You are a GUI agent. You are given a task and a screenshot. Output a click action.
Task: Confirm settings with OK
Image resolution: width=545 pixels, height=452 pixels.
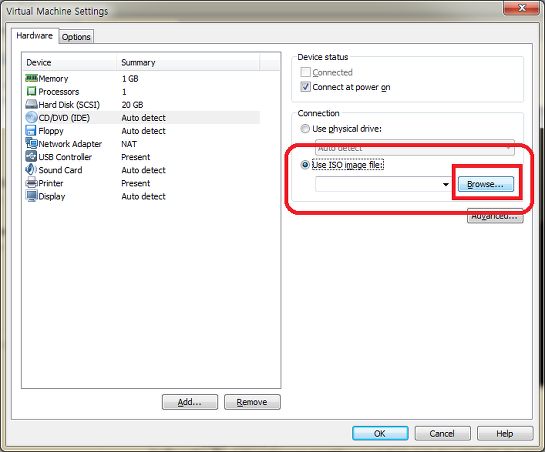coord(380,434)
